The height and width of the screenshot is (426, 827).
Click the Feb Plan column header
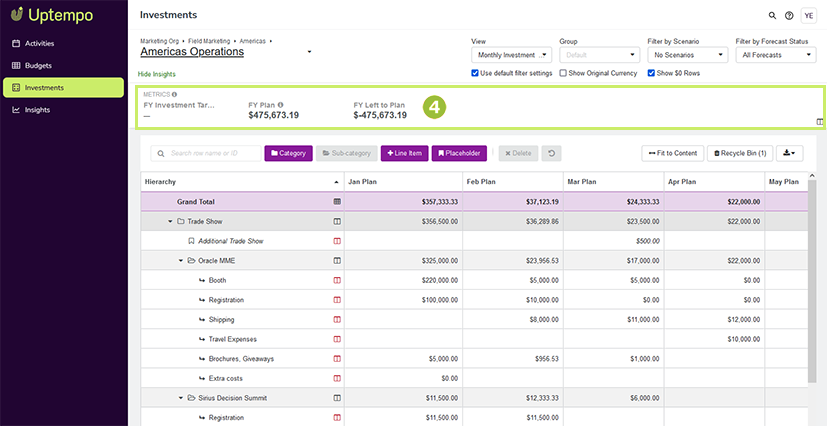513,182
